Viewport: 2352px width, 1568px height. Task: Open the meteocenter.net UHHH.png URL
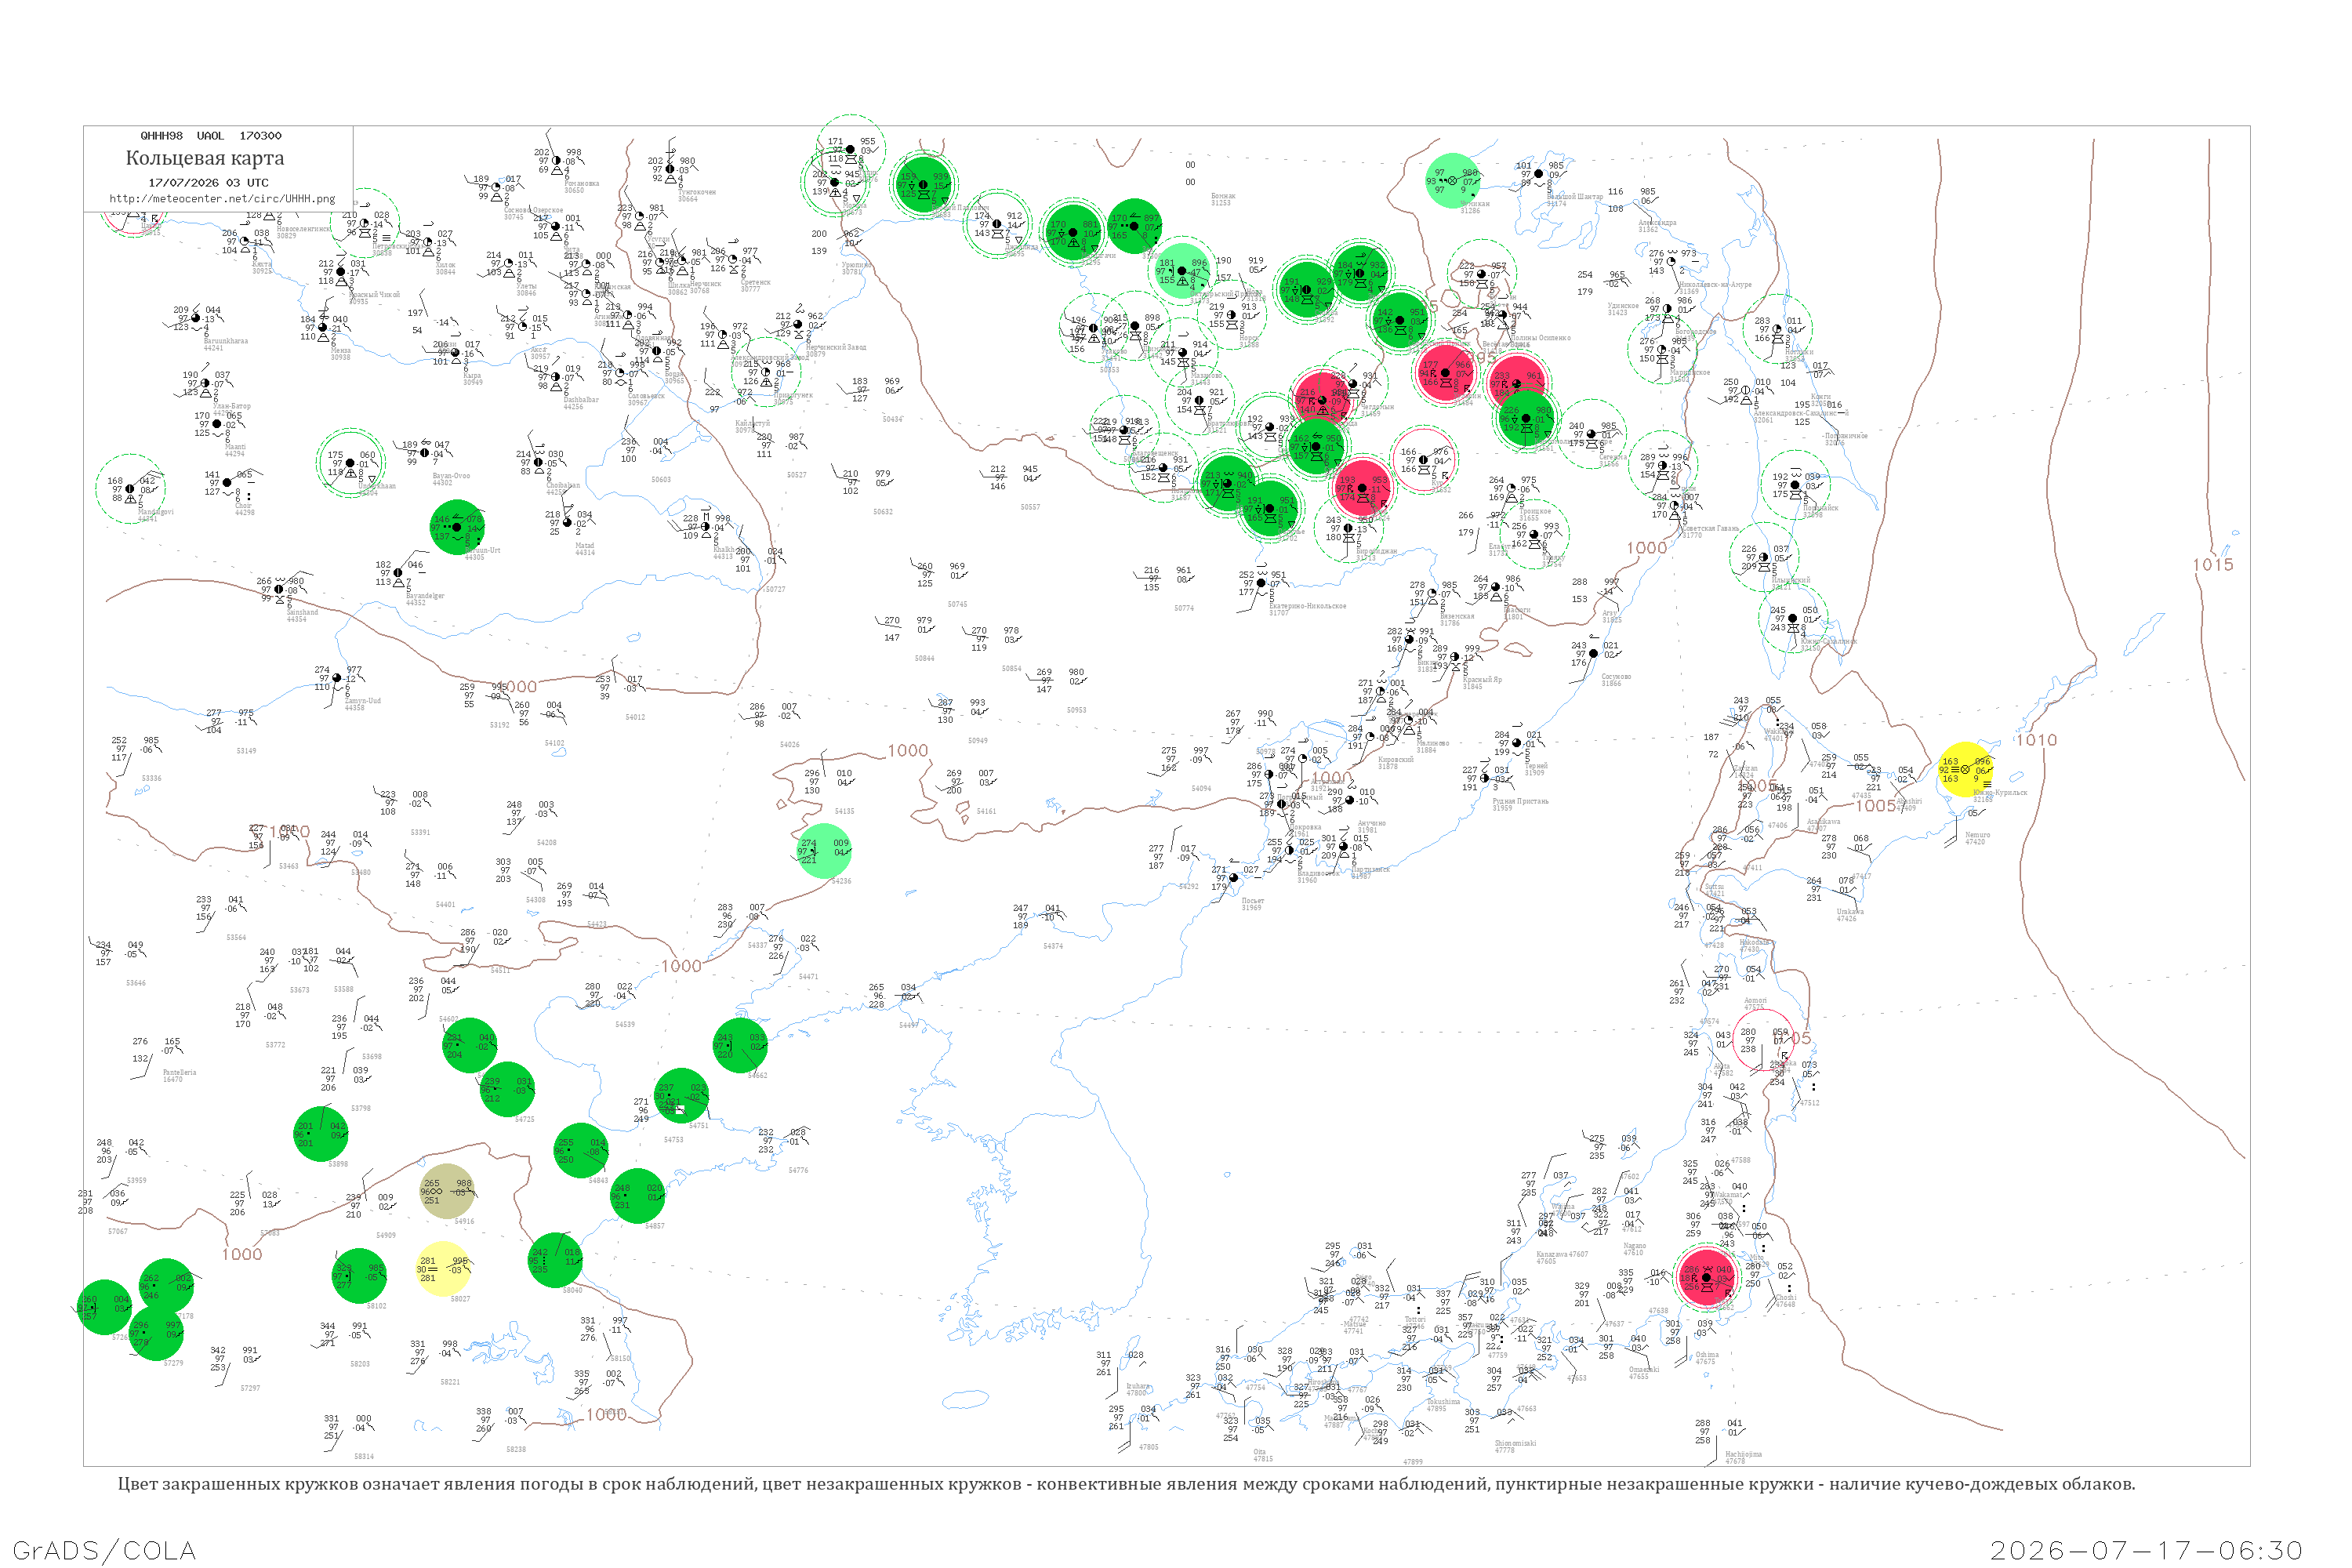coord(222,198)
